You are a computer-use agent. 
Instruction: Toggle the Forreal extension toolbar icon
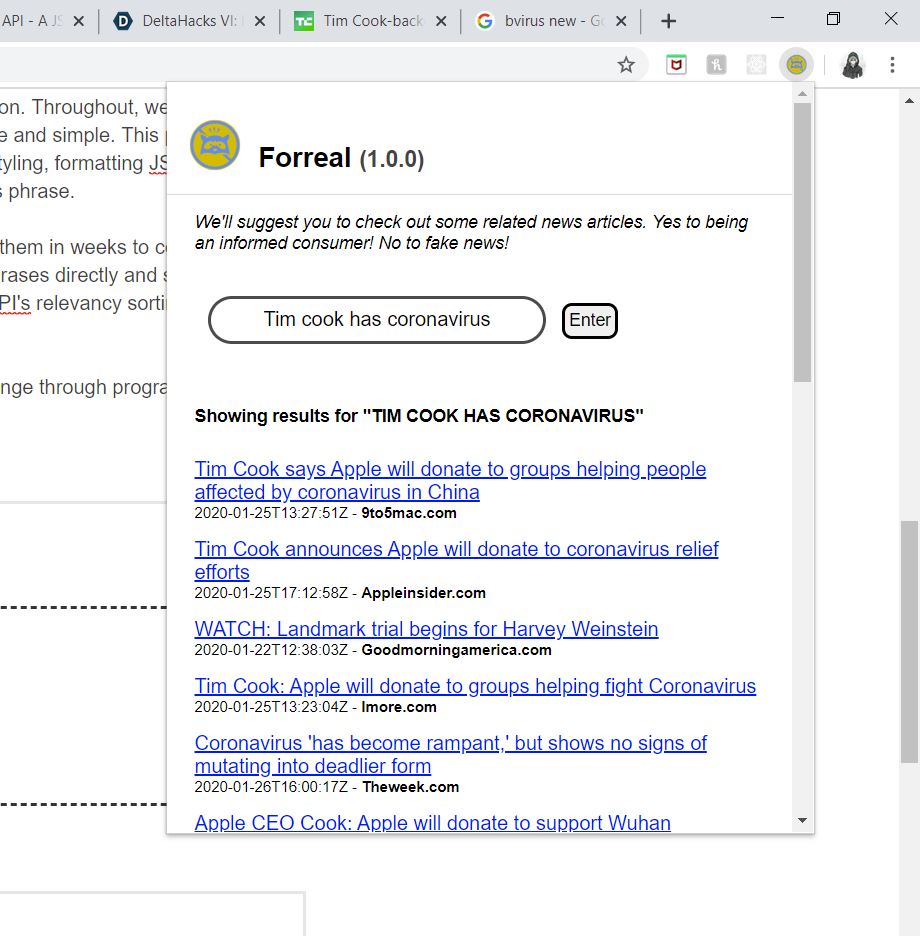(796, 64)
